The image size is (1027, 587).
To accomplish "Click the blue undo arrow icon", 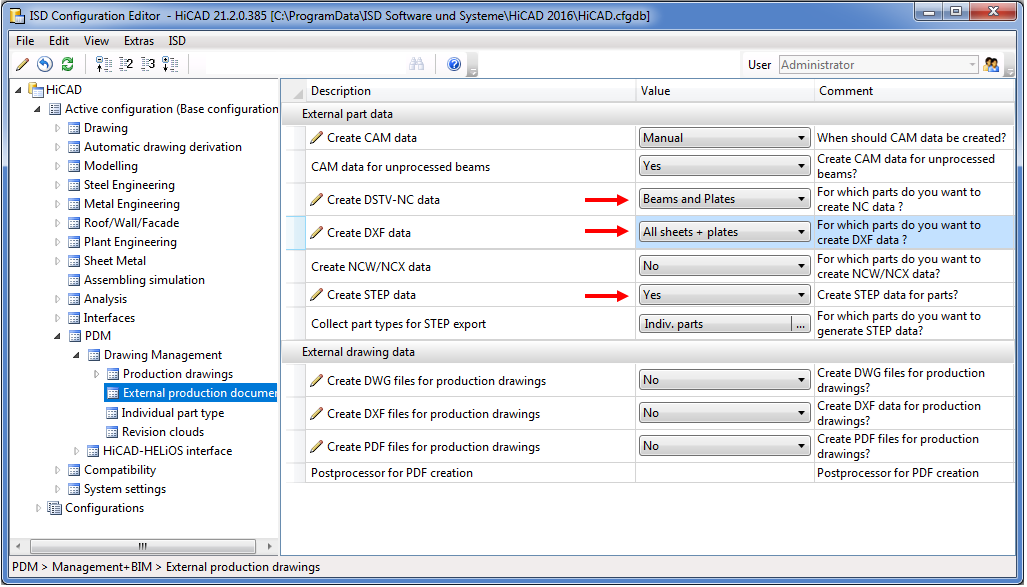I will coord(44,64).
